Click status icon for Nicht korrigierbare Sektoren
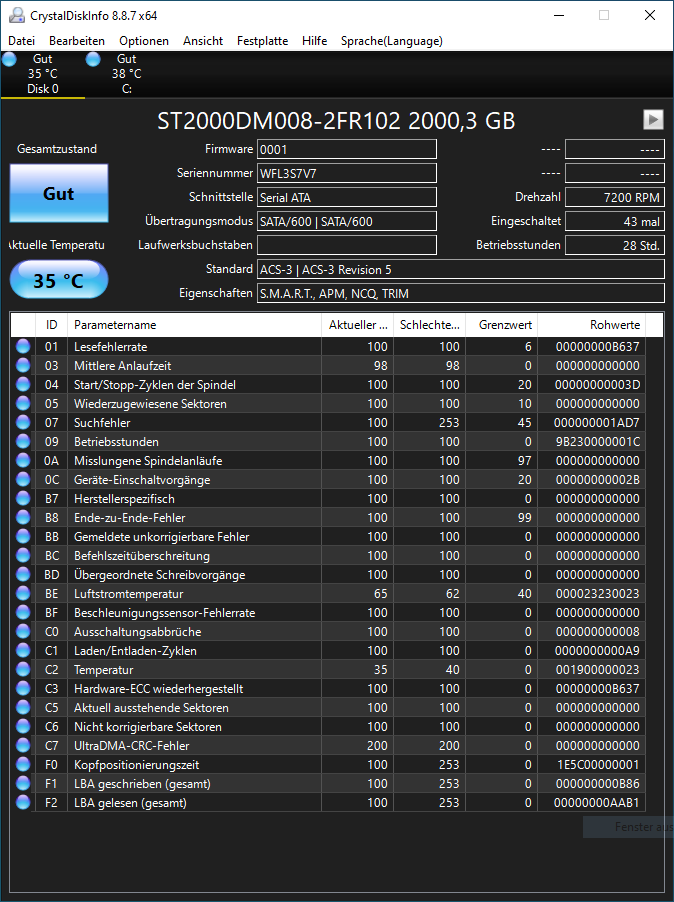The image size is (674, 902). (23, 726)
